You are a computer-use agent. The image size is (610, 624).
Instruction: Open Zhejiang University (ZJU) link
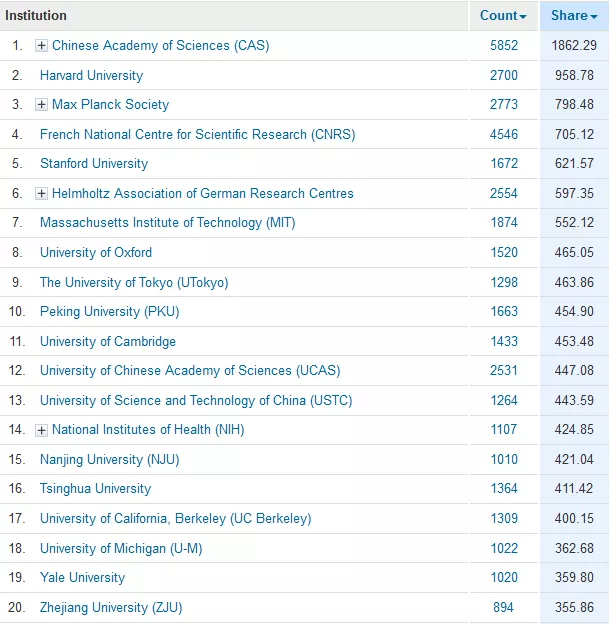point(111,607)
